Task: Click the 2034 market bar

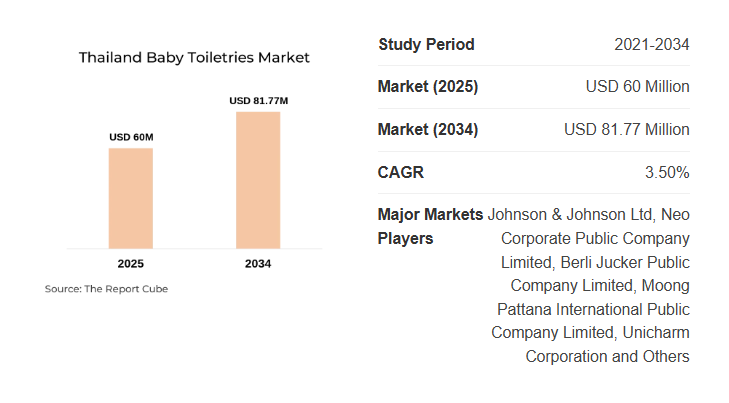Action: click(257, 180)
